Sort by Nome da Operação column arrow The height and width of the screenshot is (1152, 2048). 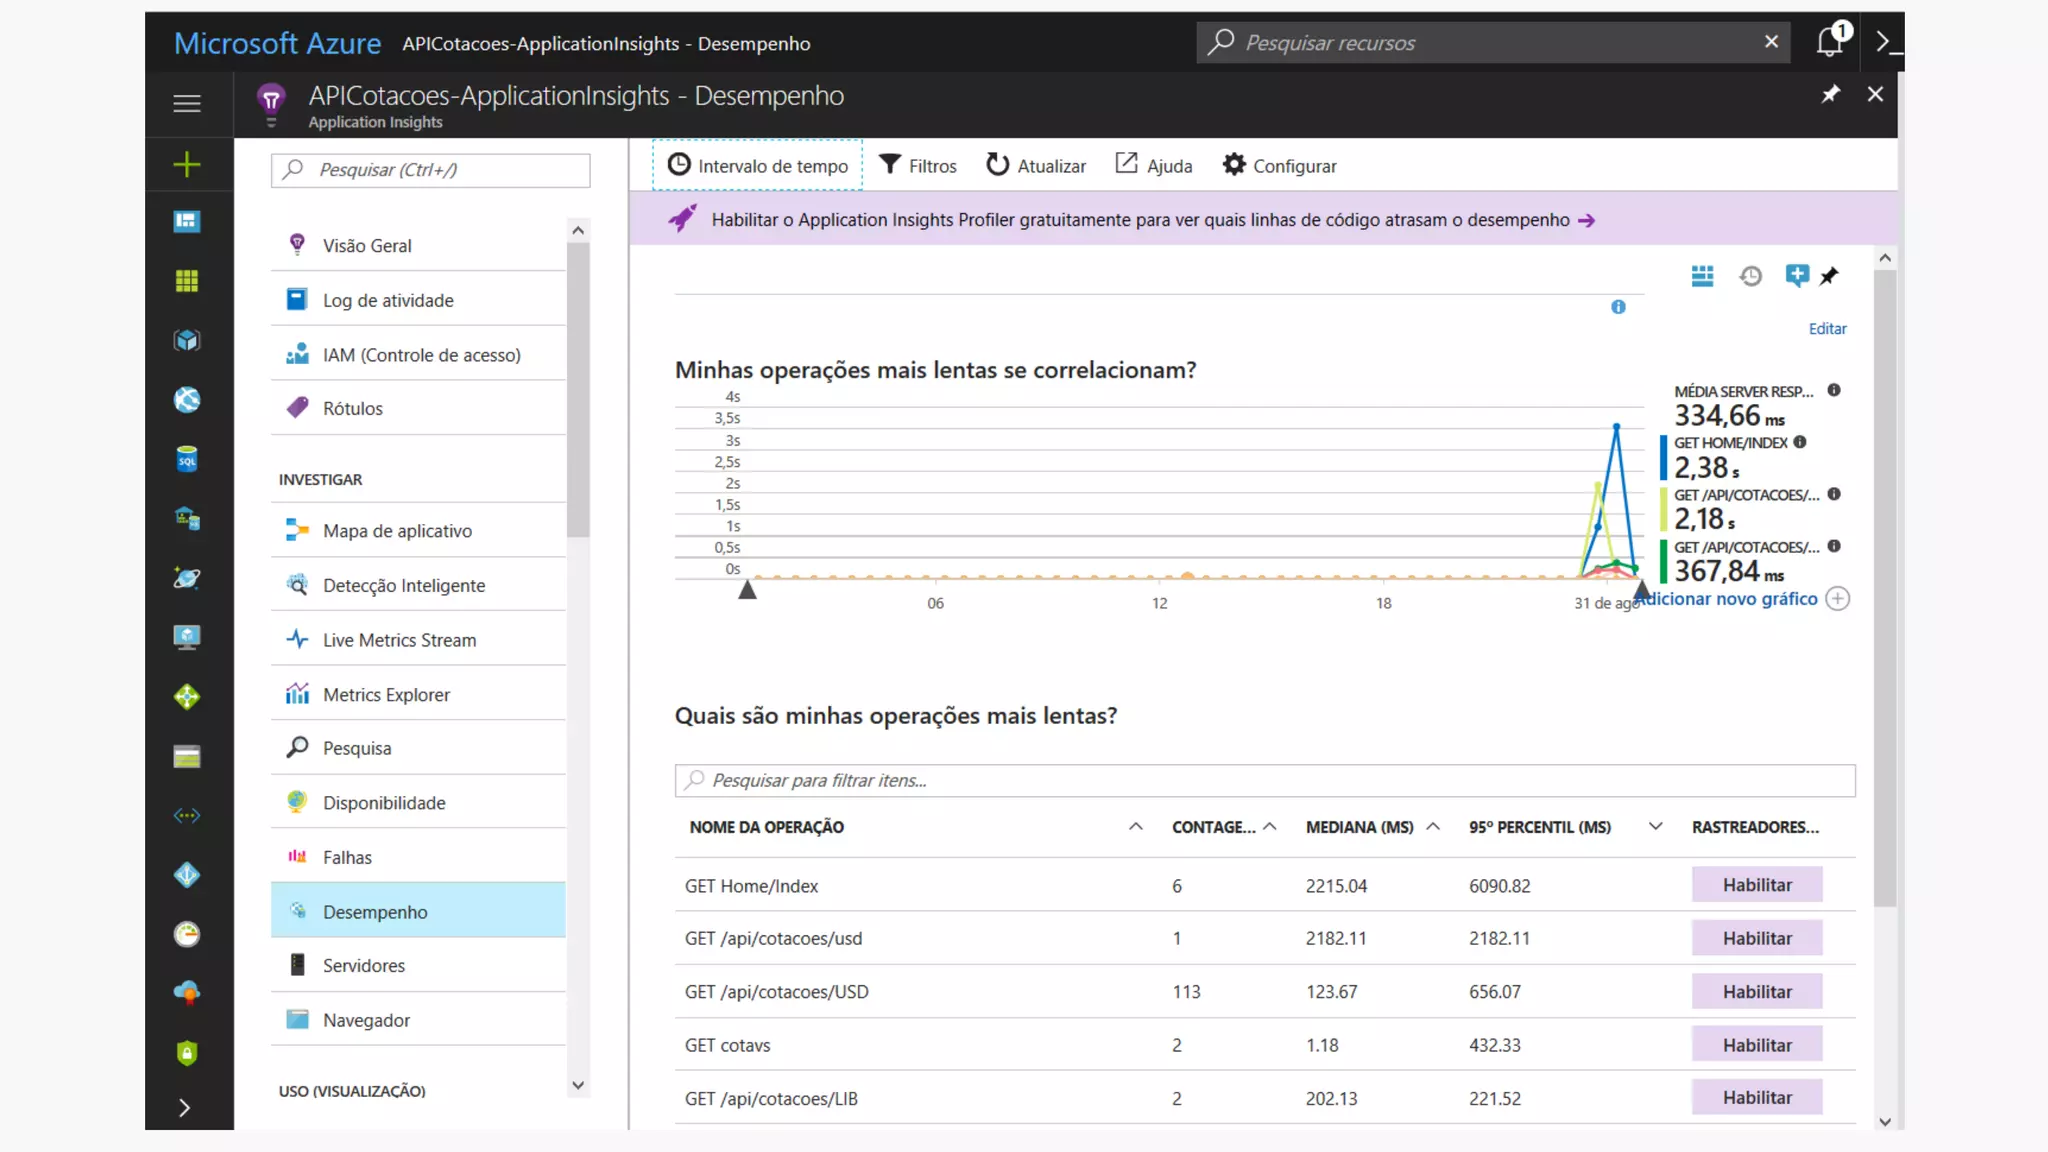pyautogui.click(x=1135, y=826)
